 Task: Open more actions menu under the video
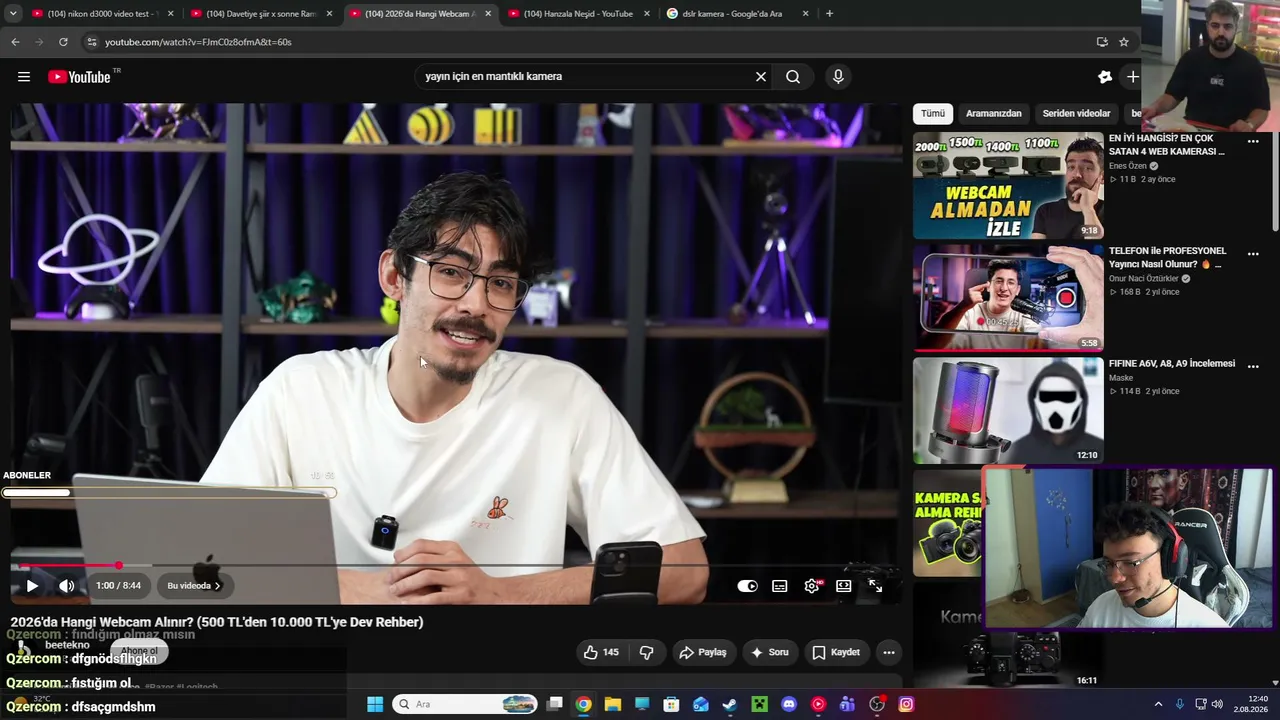888,652
